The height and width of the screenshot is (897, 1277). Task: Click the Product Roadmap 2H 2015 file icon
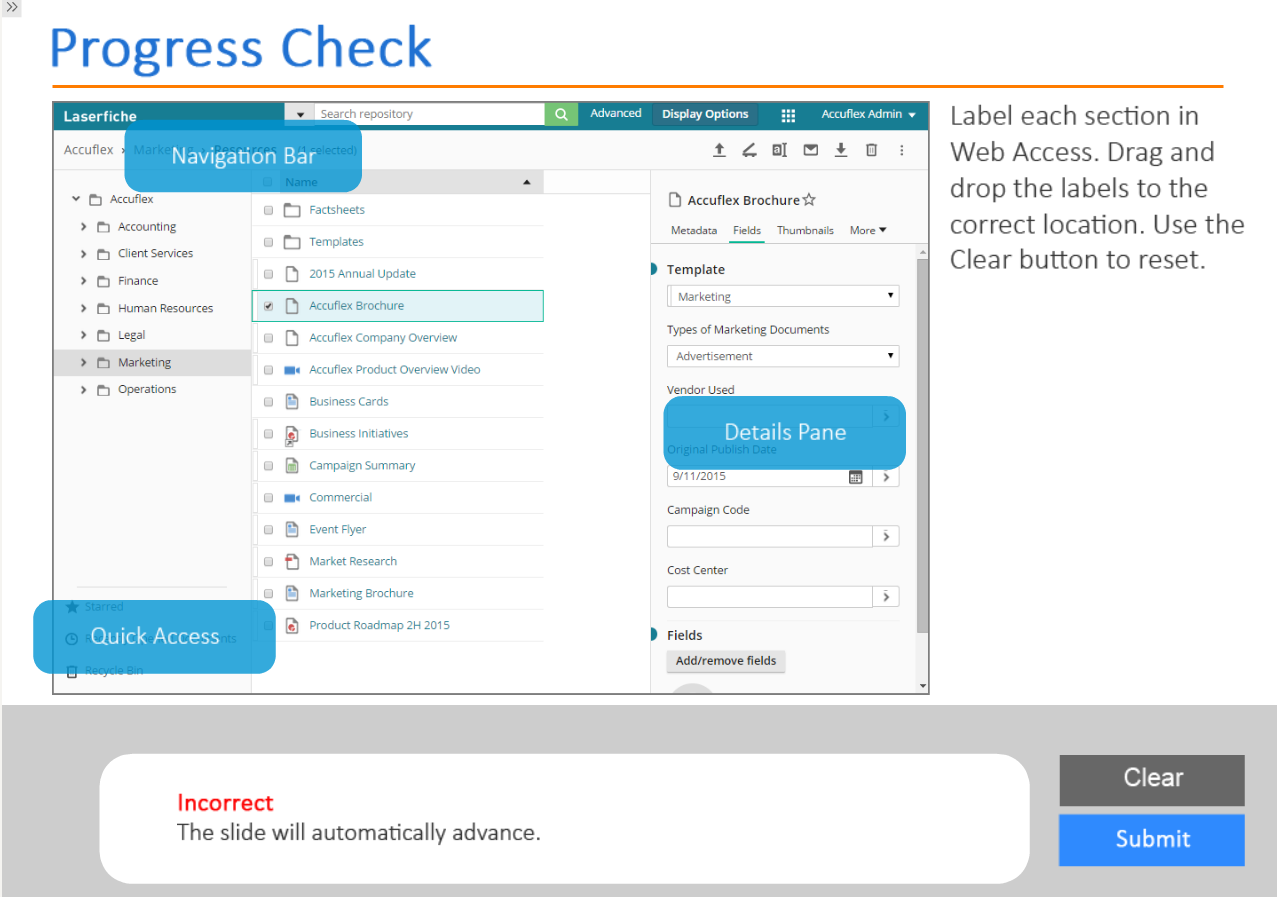coord(292,626)
